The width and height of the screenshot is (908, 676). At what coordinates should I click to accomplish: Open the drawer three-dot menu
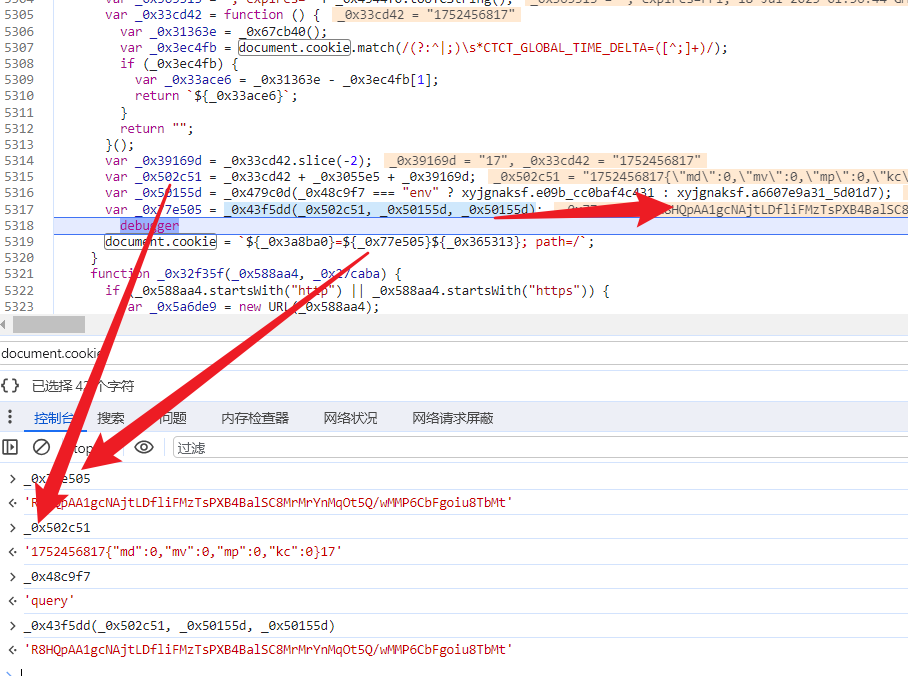(x=9, y=417)
